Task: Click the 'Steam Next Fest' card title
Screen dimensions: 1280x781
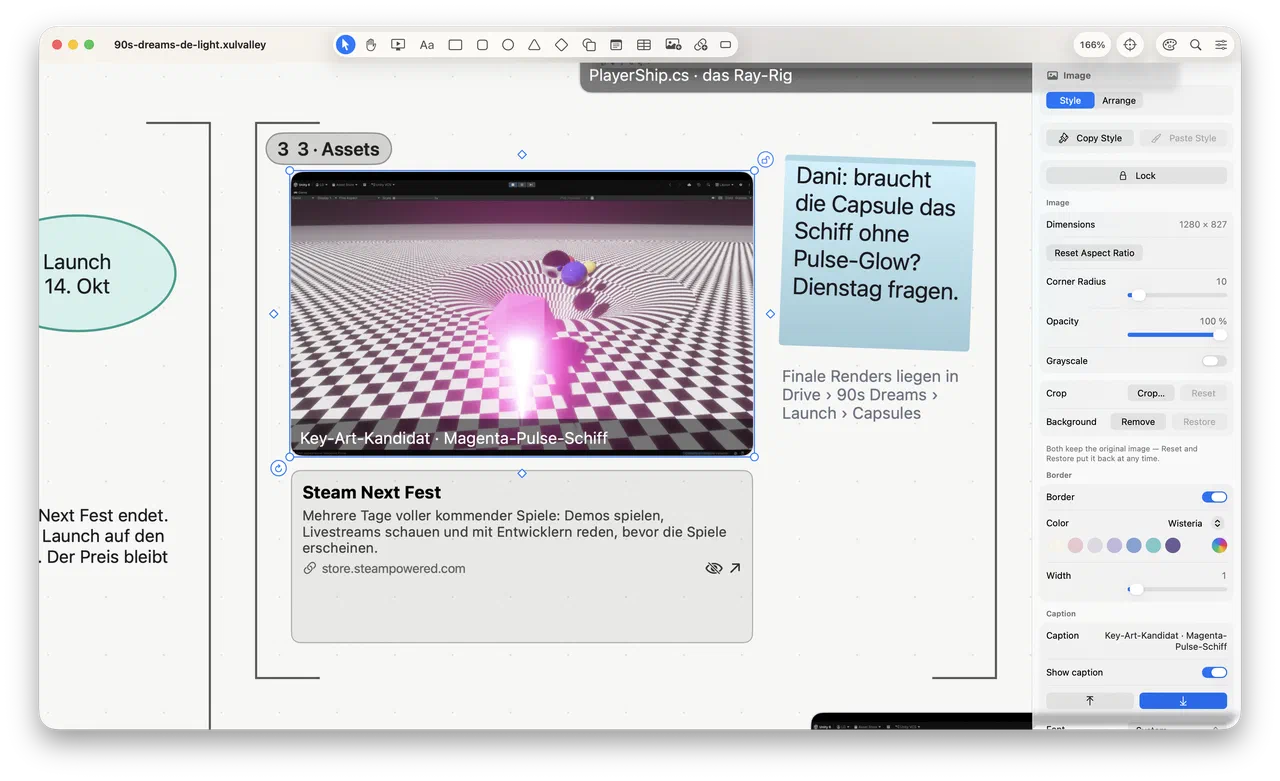Action: pyautogui.click(x=372, y=492)
